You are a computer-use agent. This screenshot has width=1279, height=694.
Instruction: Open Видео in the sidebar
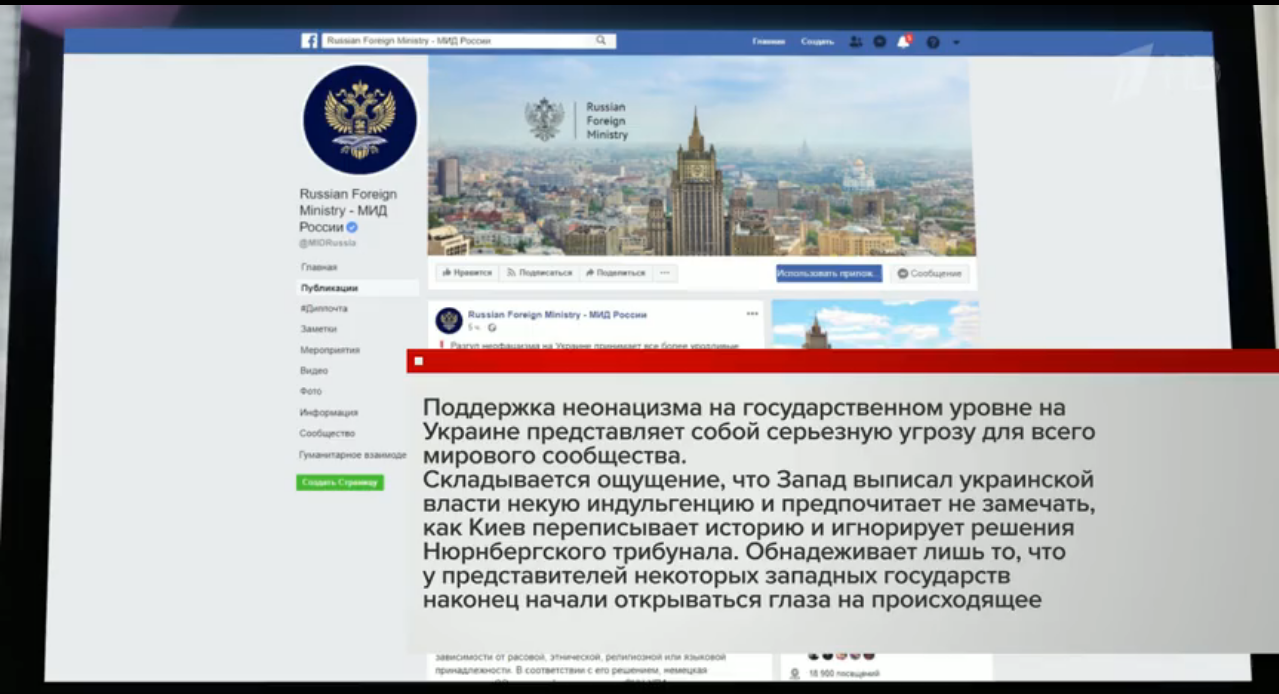(x=313, y=370)
